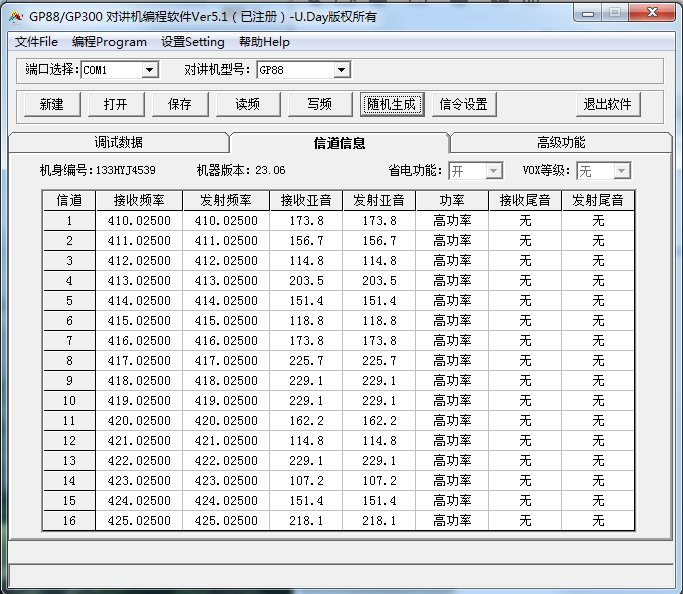The height and width of the screenshot is (594, 683).
Task: Select channel row header 8
Action: tap(69, 361)
